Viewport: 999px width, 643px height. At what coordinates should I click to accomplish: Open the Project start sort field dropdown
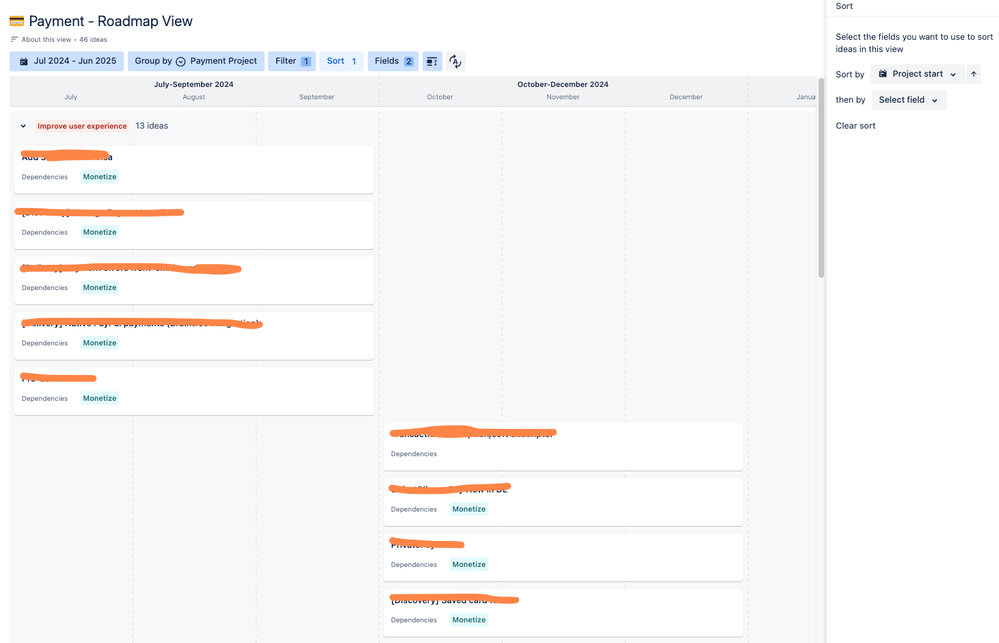click(x=917, y=73)
